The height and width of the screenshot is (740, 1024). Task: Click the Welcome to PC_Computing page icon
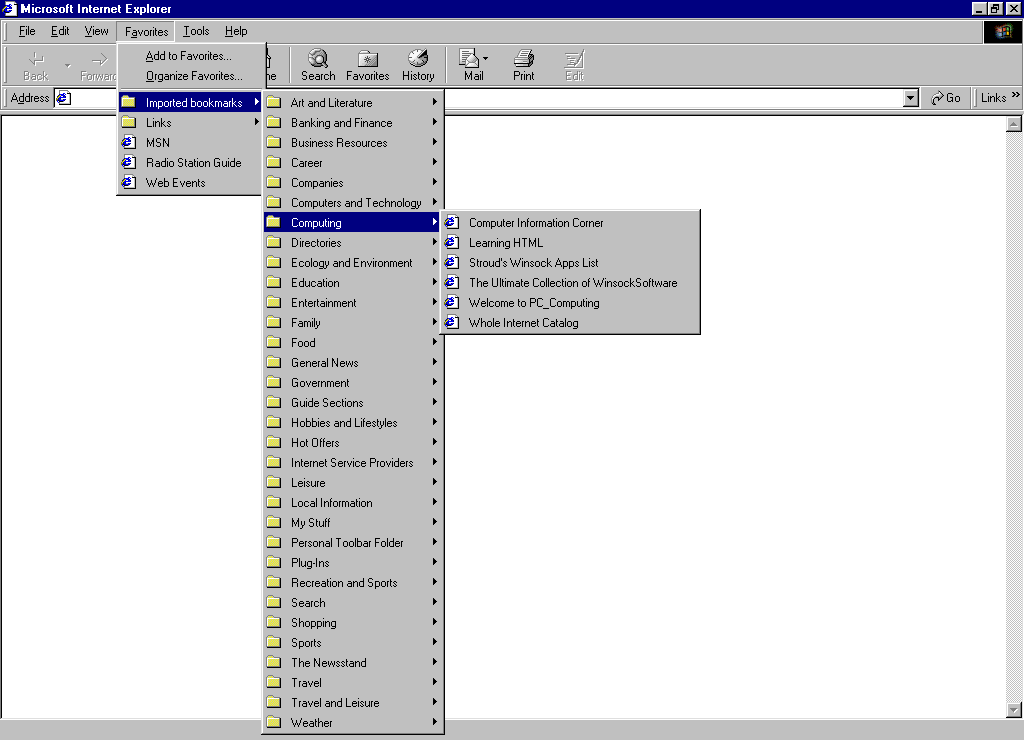click(x=452, y=302)
